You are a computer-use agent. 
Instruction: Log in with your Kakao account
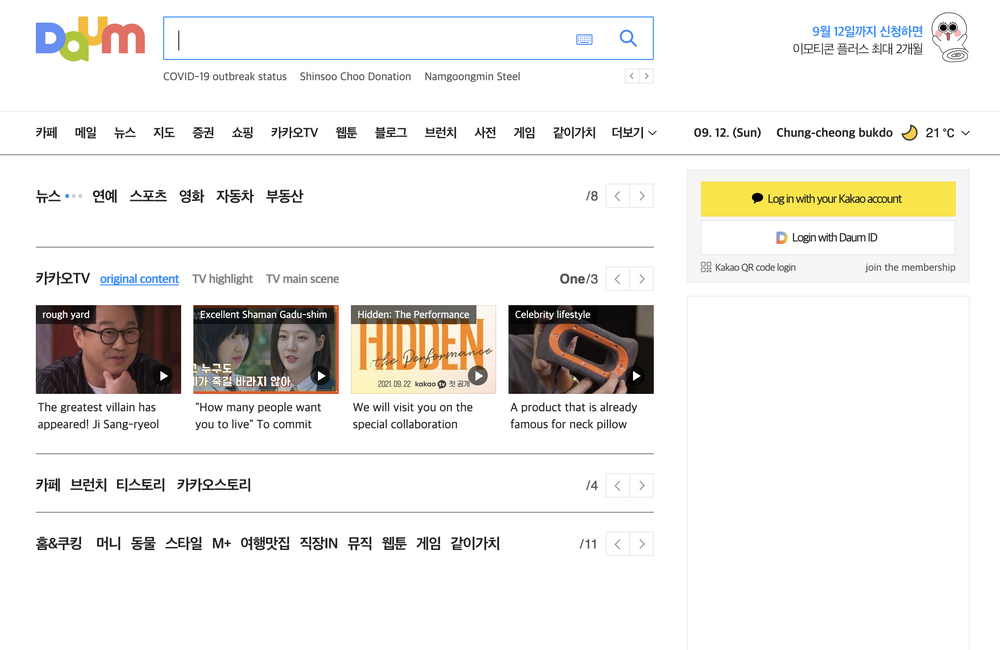tap(828, 199)
